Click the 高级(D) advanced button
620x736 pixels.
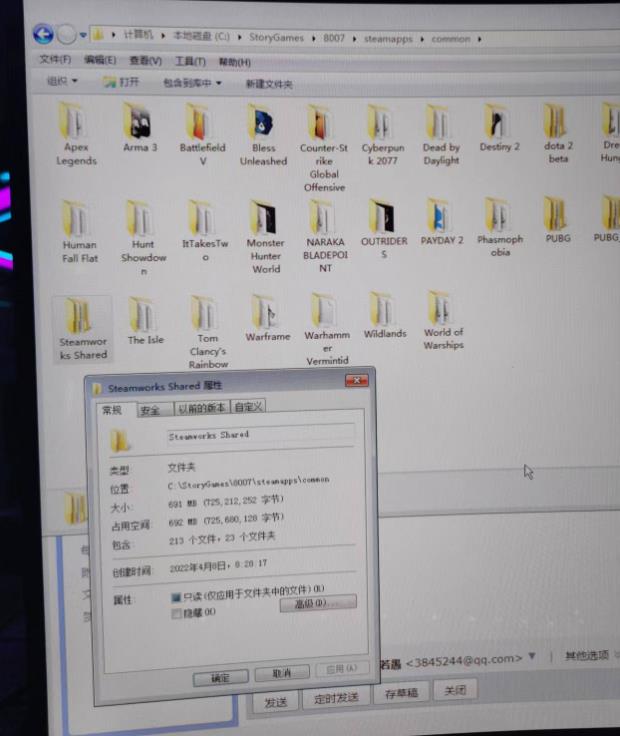click(318, 603)
